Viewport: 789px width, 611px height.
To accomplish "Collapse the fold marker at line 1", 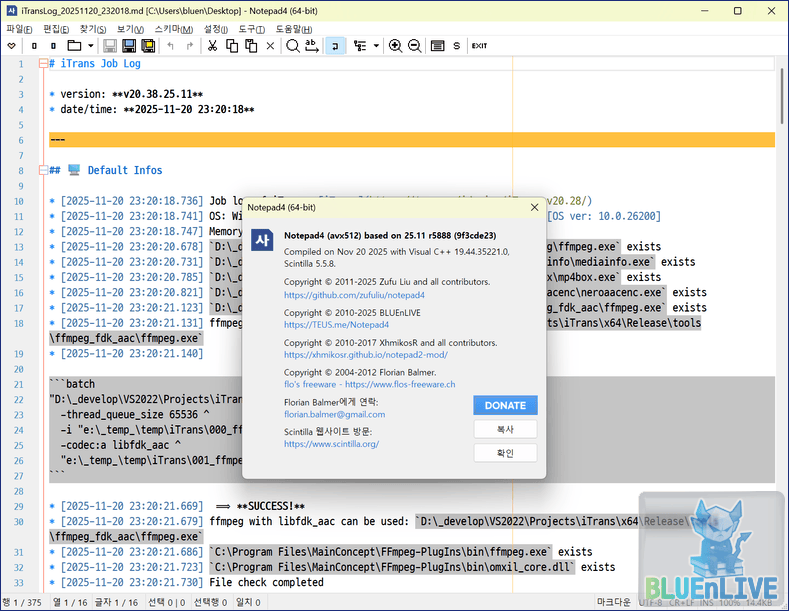I will [42, 64].
